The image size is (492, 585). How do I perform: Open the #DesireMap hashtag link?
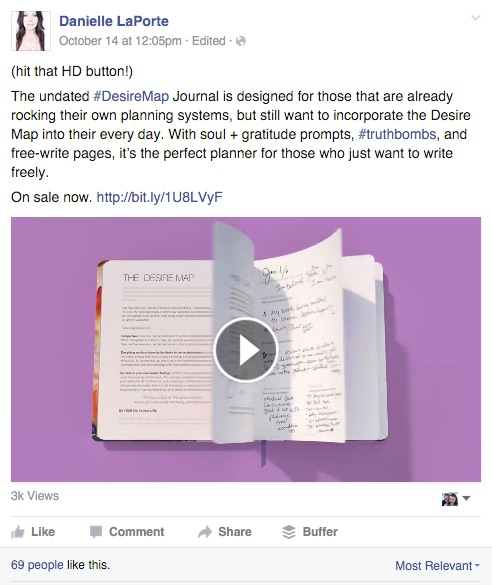131,96
